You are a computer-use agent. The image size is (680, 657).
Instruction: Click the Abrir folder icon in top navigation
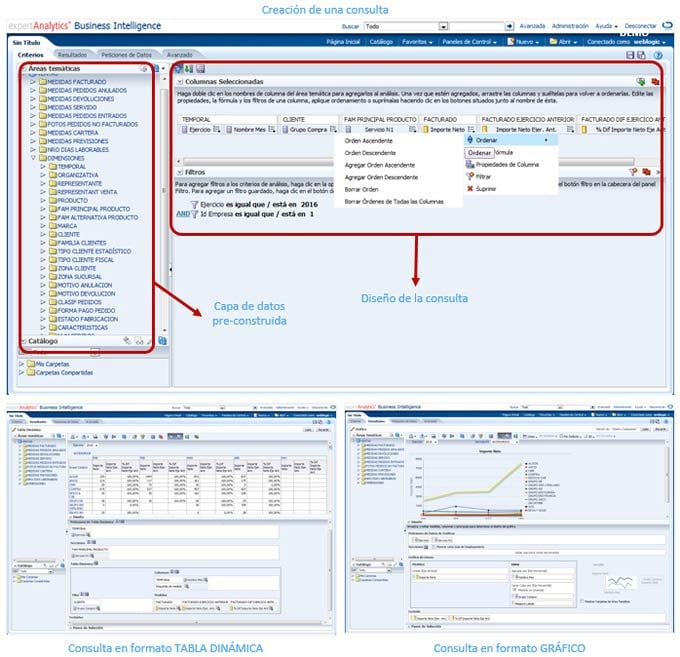pyautogui.click(x=553, y=42)
